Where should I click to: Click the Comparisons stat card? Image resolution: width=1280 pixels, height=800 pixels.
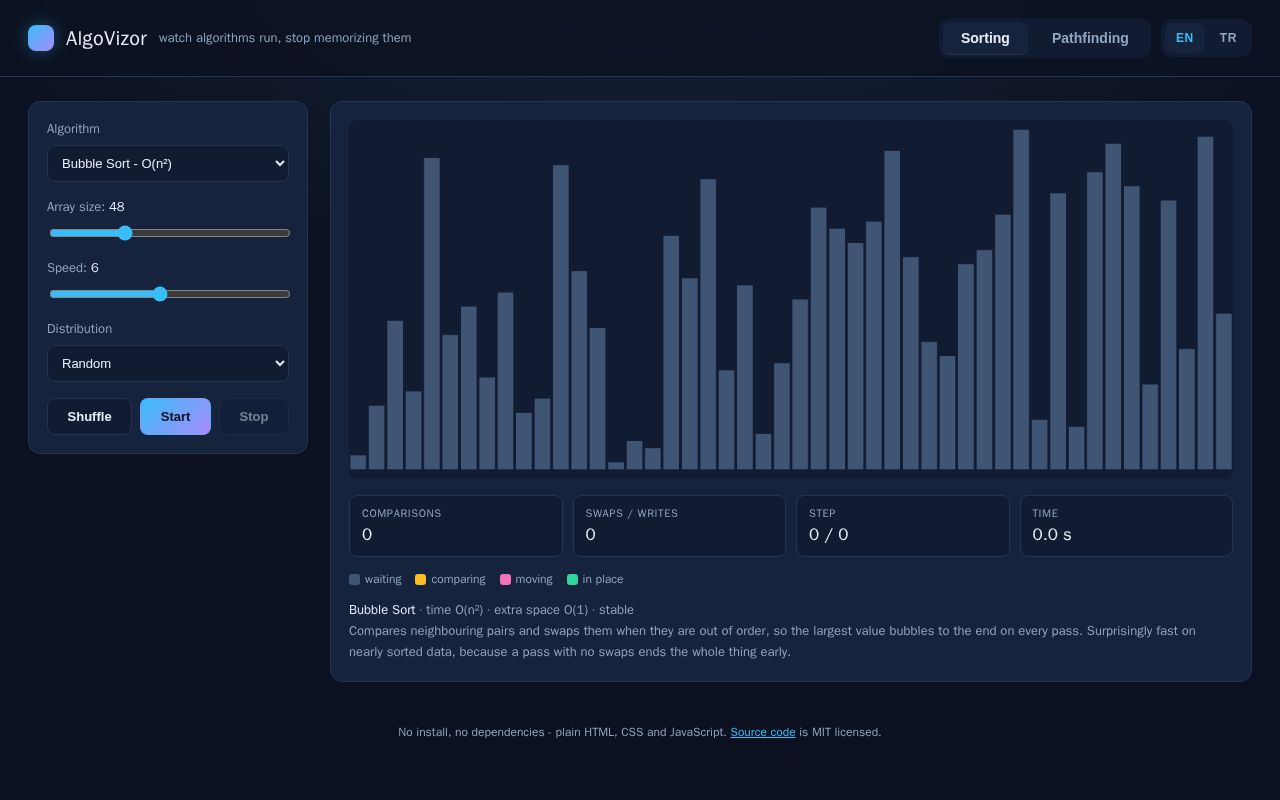click(456, 526)
